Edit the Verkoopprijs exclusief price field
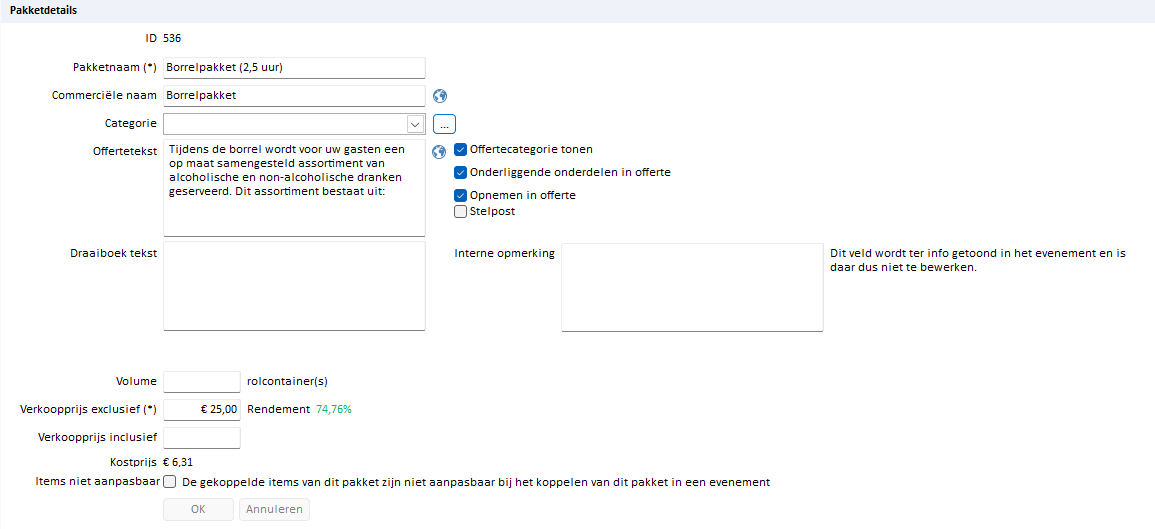Viewport: 1155px width, 529px height. [202, 409]
